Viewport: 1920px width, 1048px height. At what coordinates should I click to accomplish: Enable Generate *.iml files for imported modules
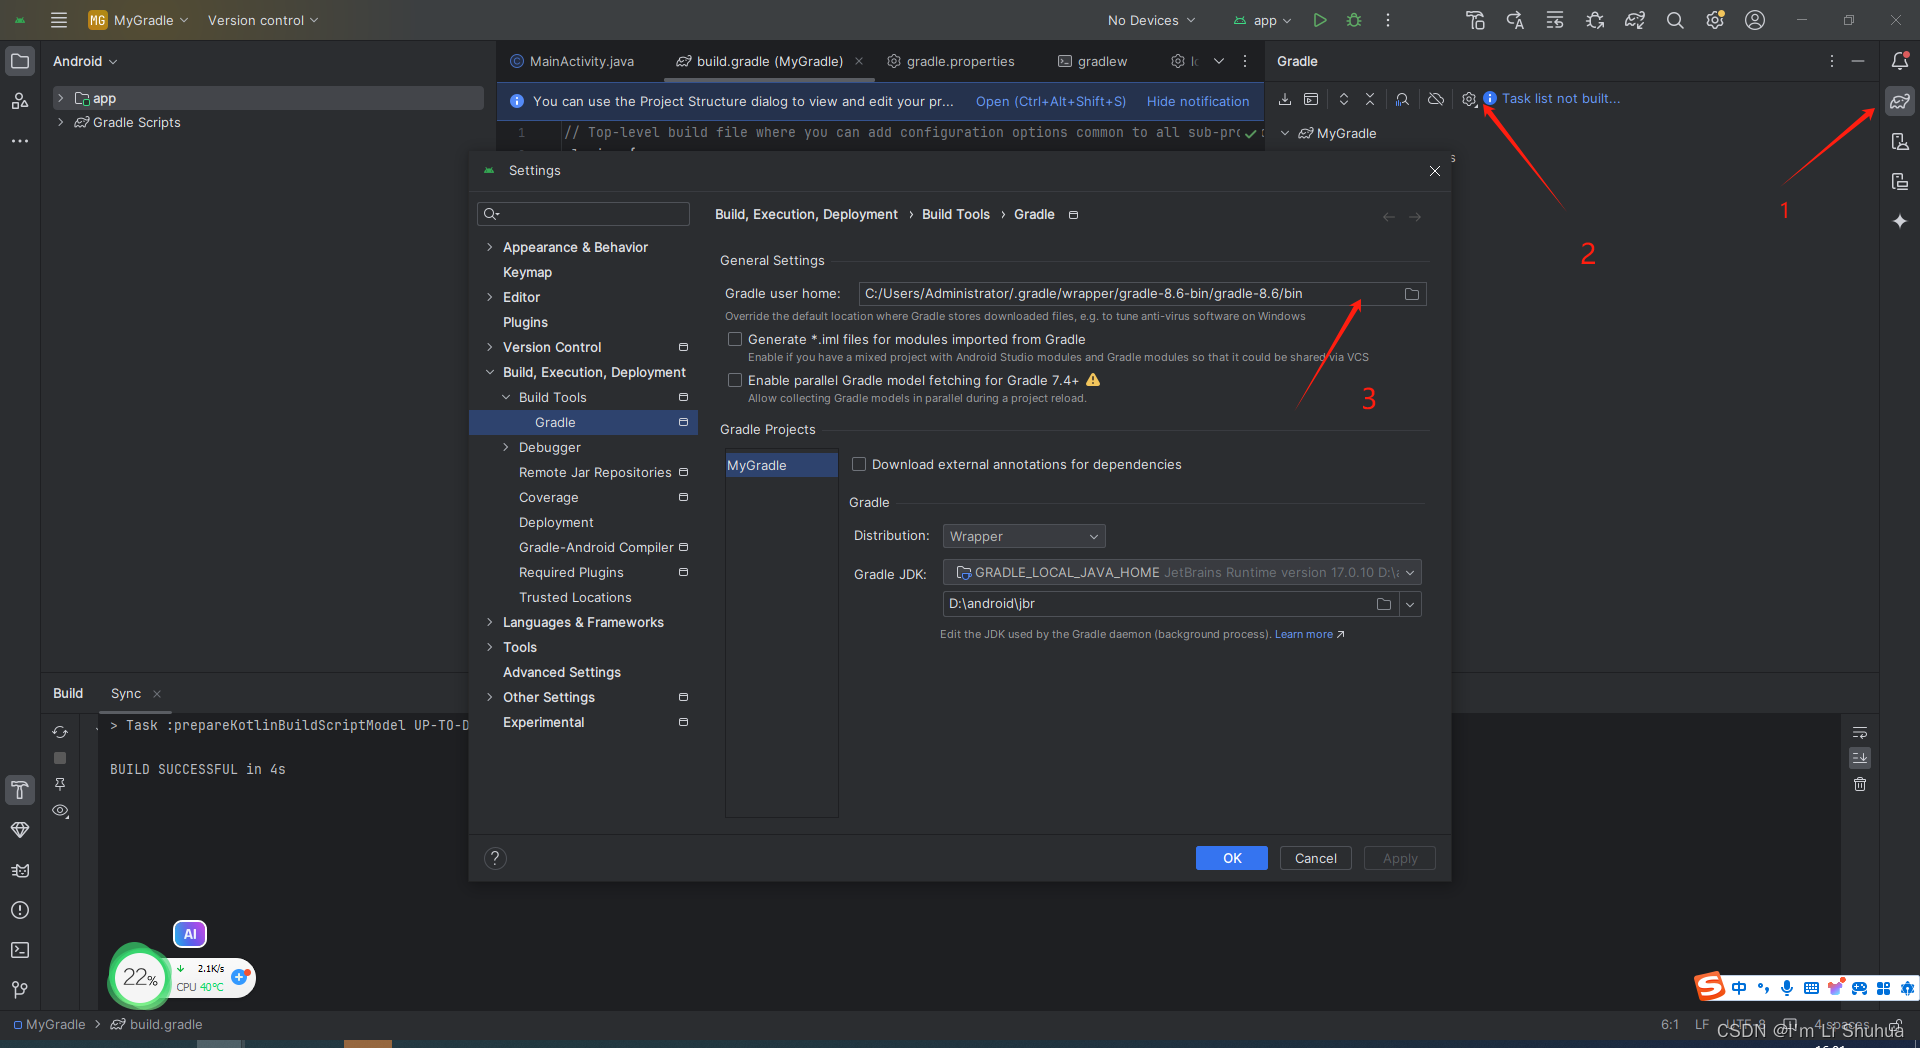(x=736, y=339)
